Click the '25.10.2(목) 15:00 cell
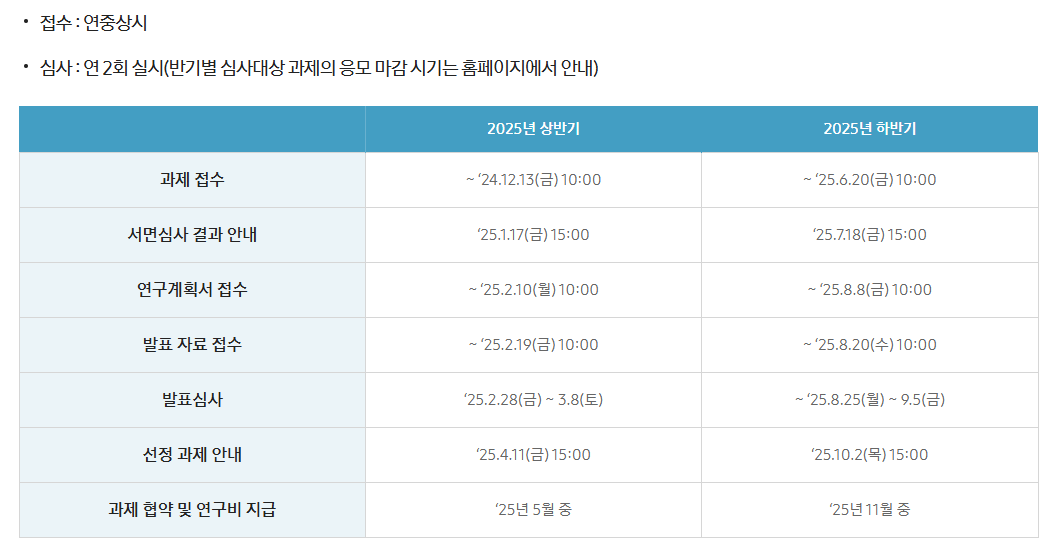This screenshot has height=552, width=1061. click(870, 455)
